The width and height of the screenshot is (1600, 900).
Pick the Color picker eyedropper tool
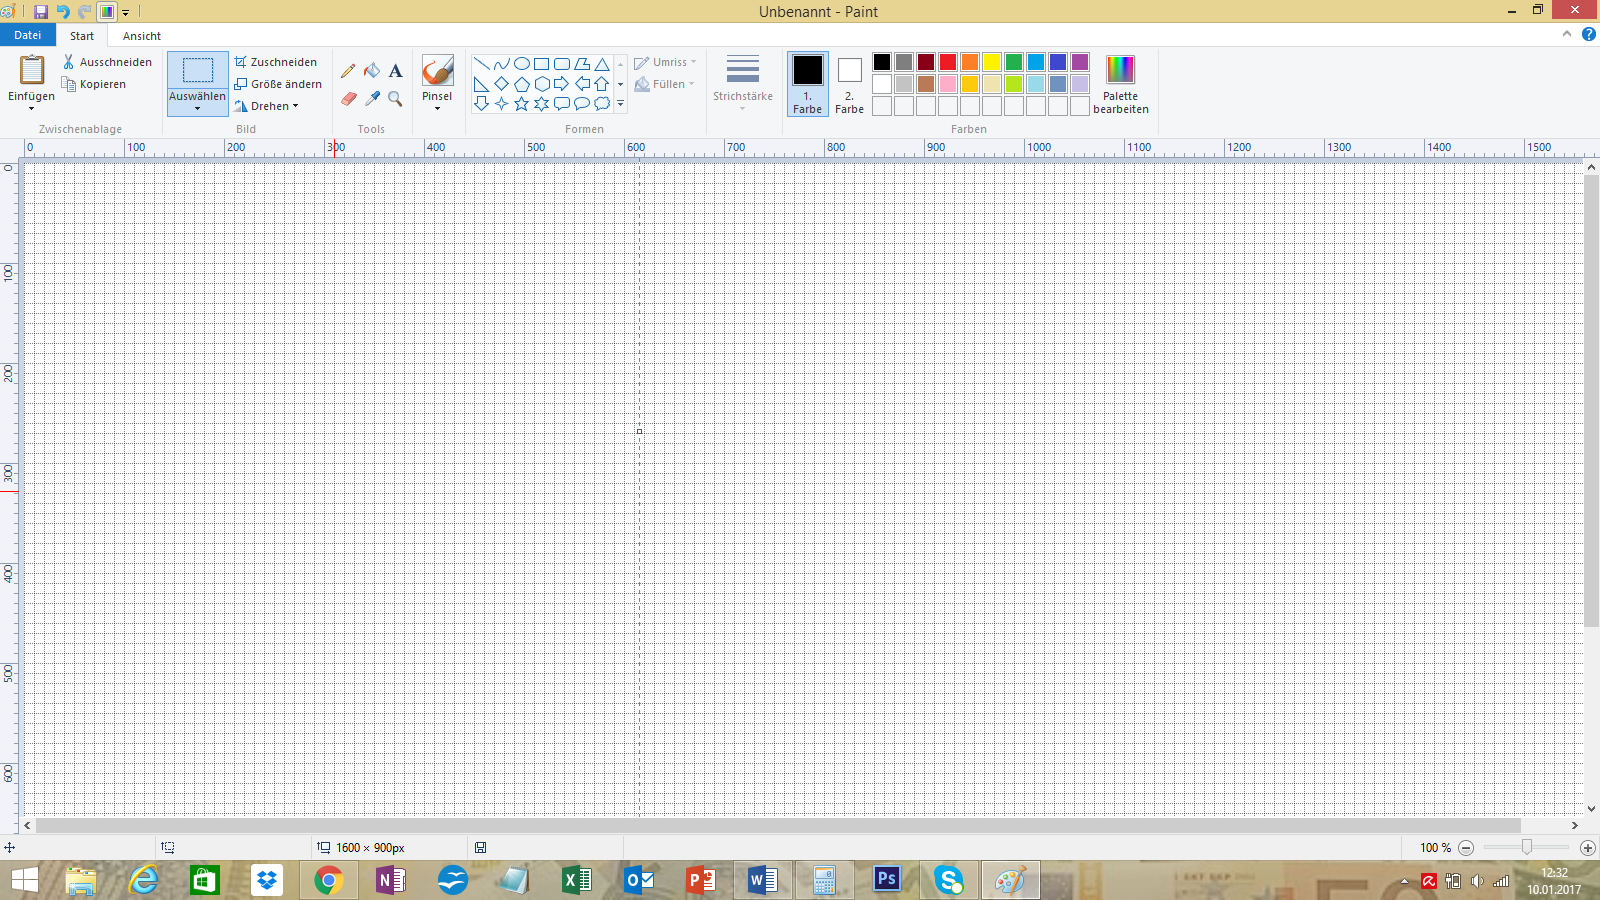click(x=372, y=98)
